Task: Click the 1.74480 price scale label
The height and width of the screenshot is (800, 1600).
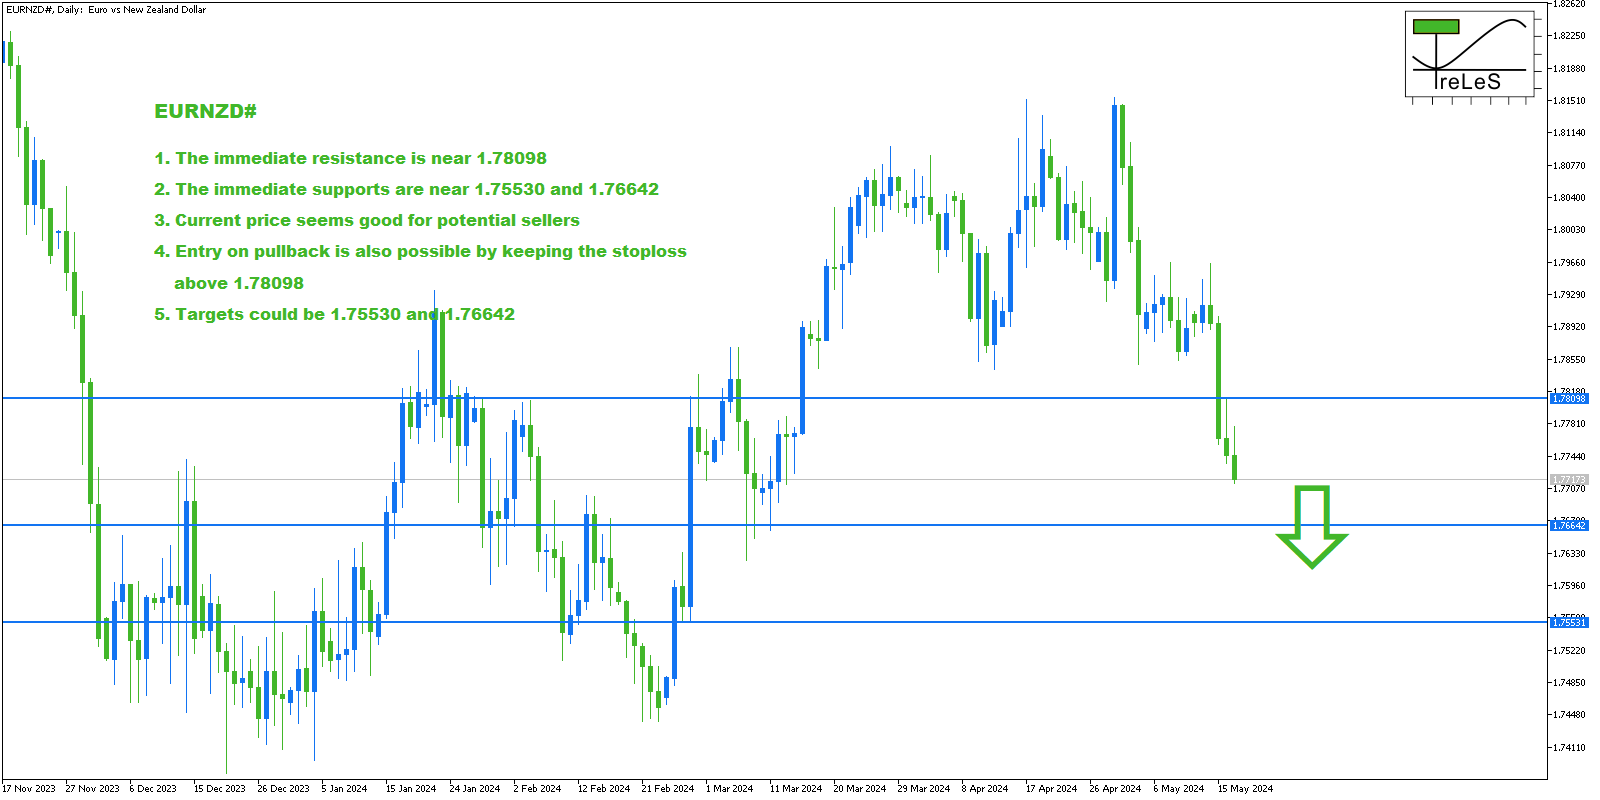Action: pyautogui.click(x=1569, y=715)
